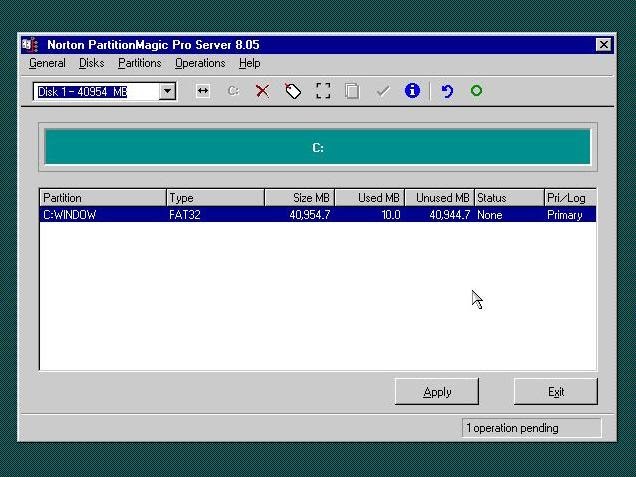Open the Operations menu

(x=200, y=63)
